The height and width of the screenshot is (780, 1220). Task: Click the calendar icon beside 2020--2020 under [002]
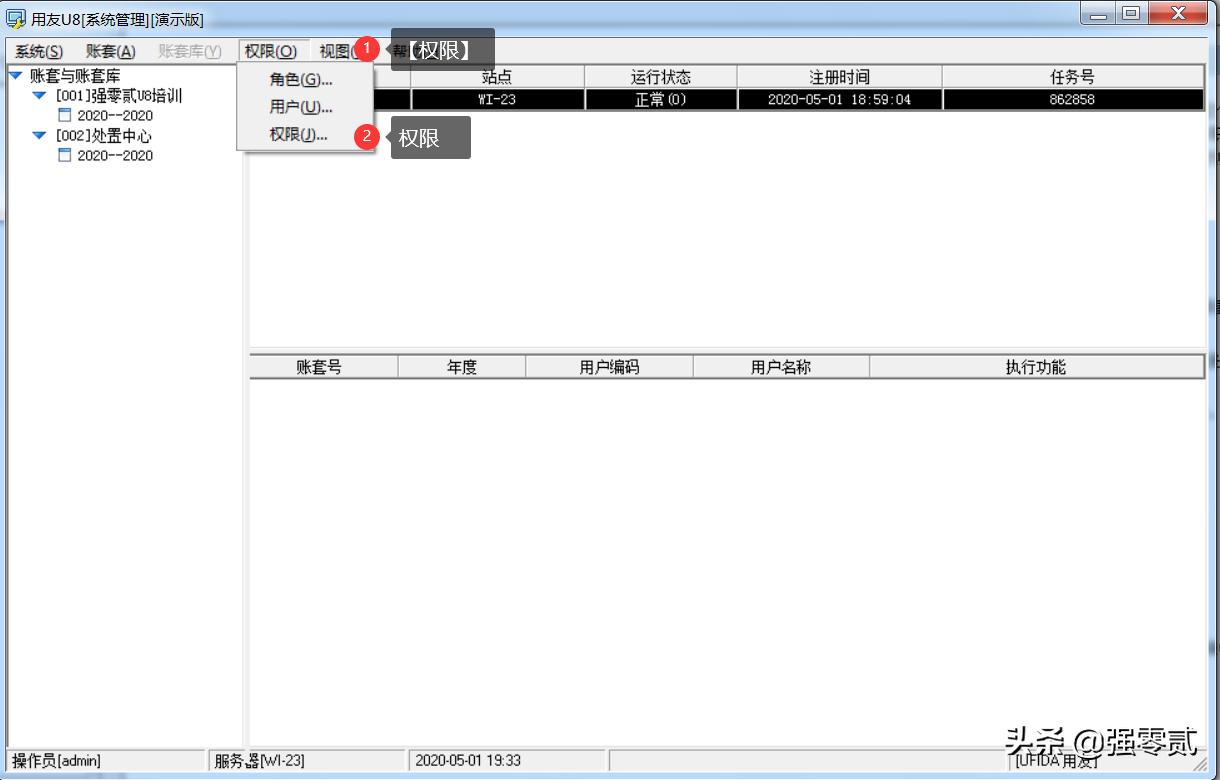click(x=64, y=156)
